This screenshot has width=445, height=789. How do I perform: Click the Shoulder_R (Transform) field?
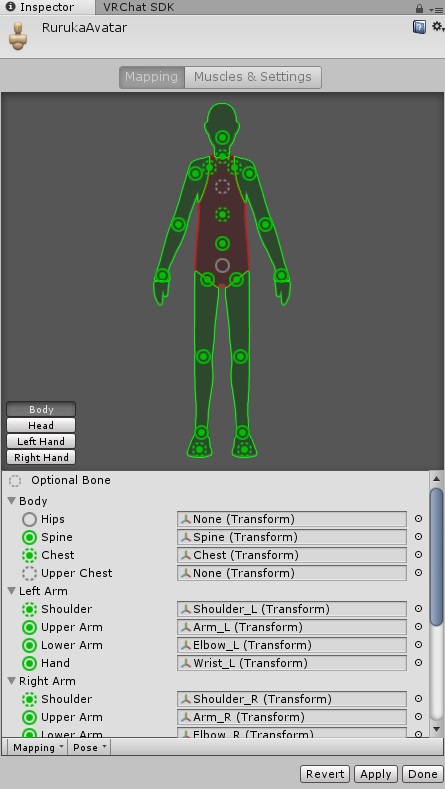pos(292,699)
